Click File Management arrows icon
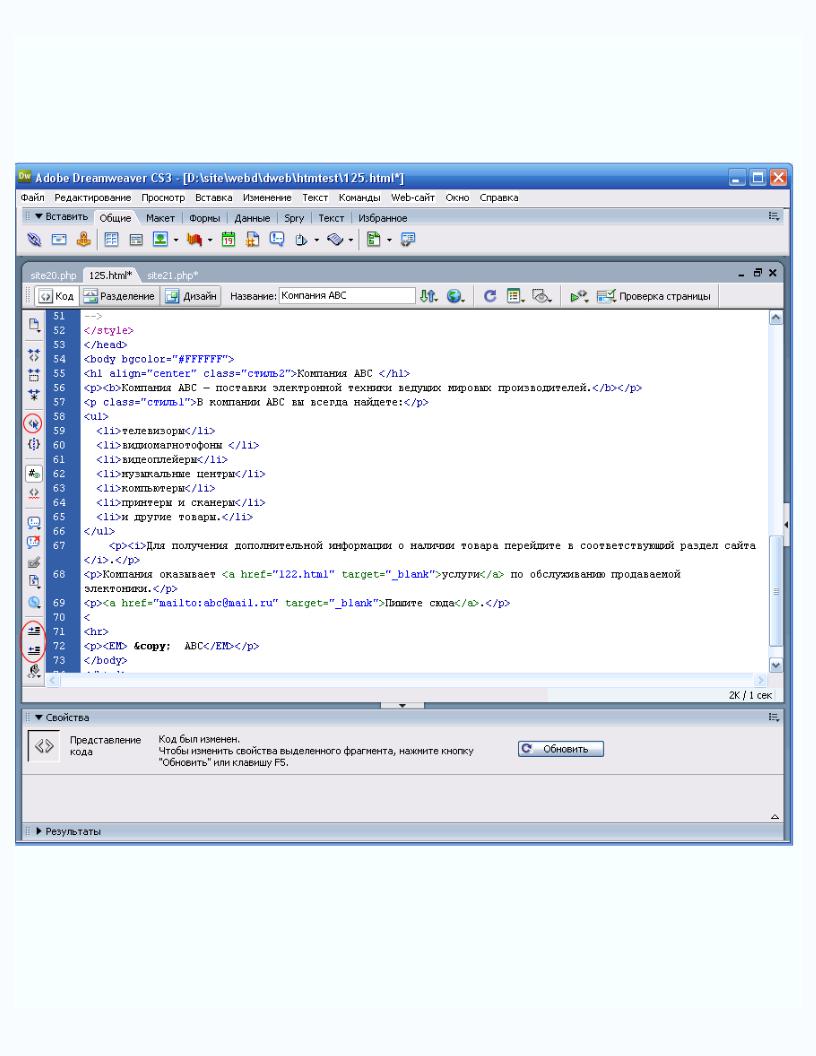 [428, 296]
